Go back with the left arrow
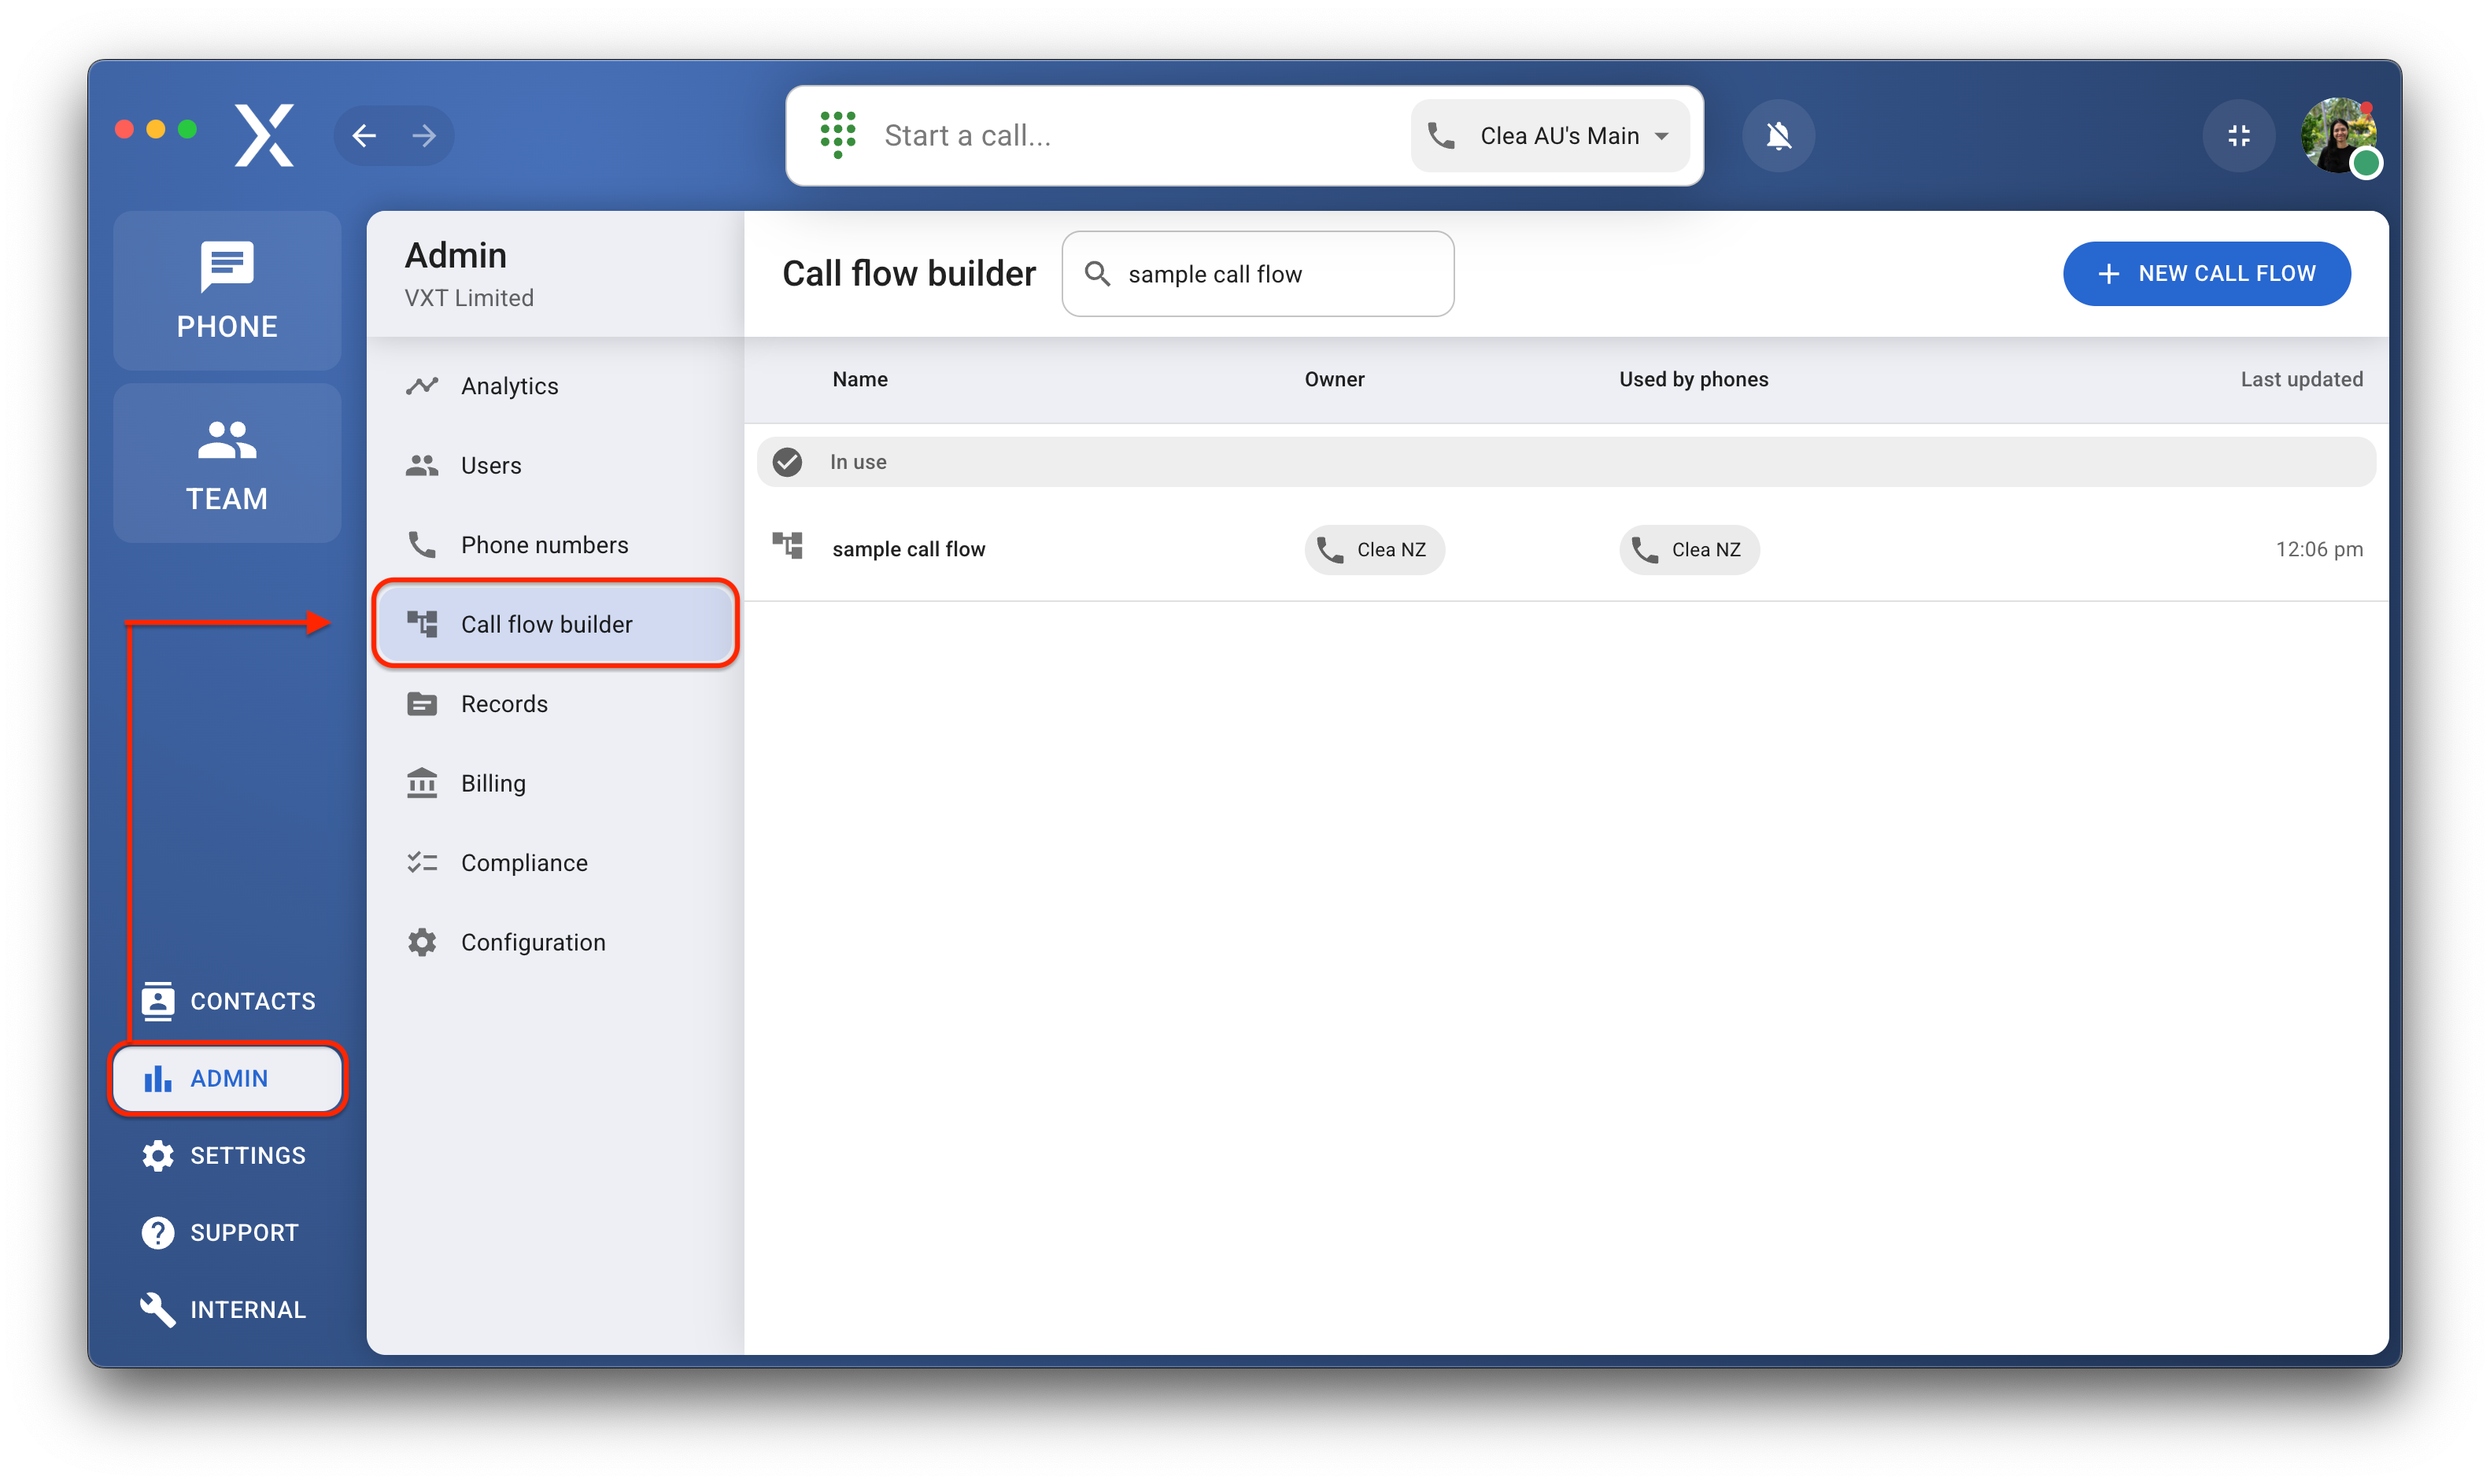The image size is (2490, 1484). [364, 135]
